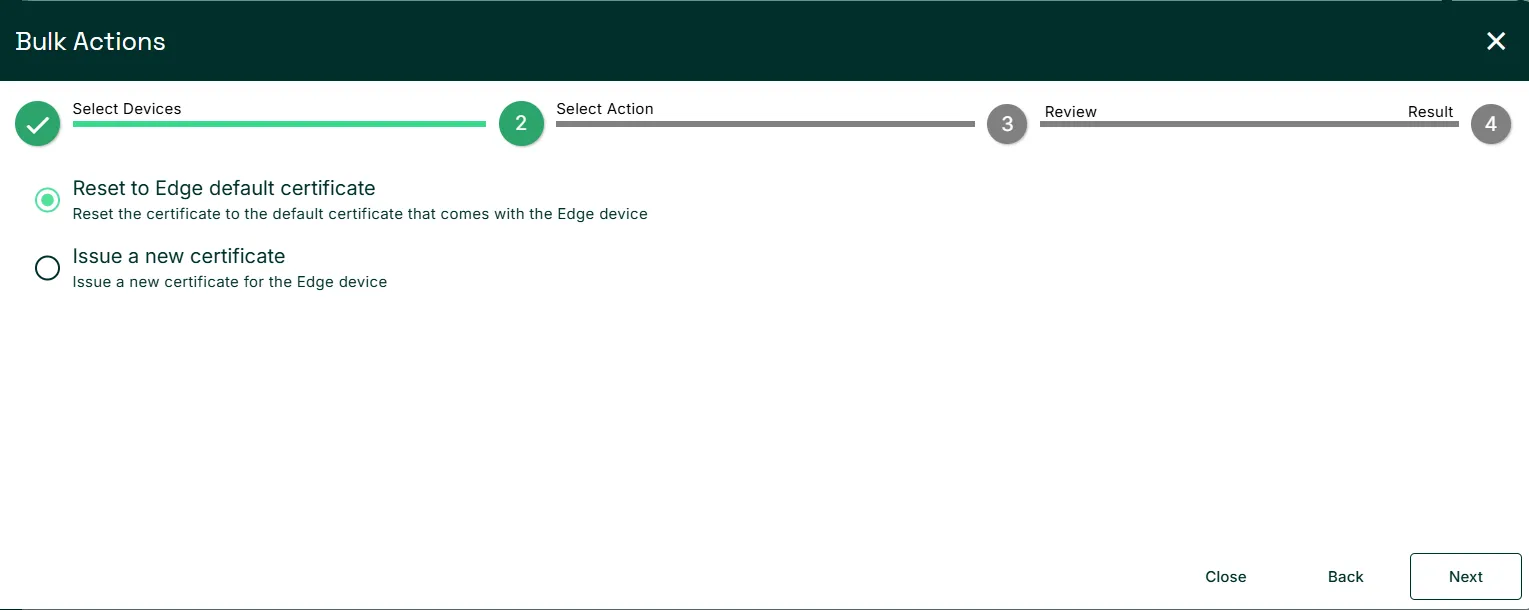The width and height of the screenshot is (1529, 610).
Task: Click the 'Issue a new certificate for the Edge device' description
Action: tap(230, 282)
